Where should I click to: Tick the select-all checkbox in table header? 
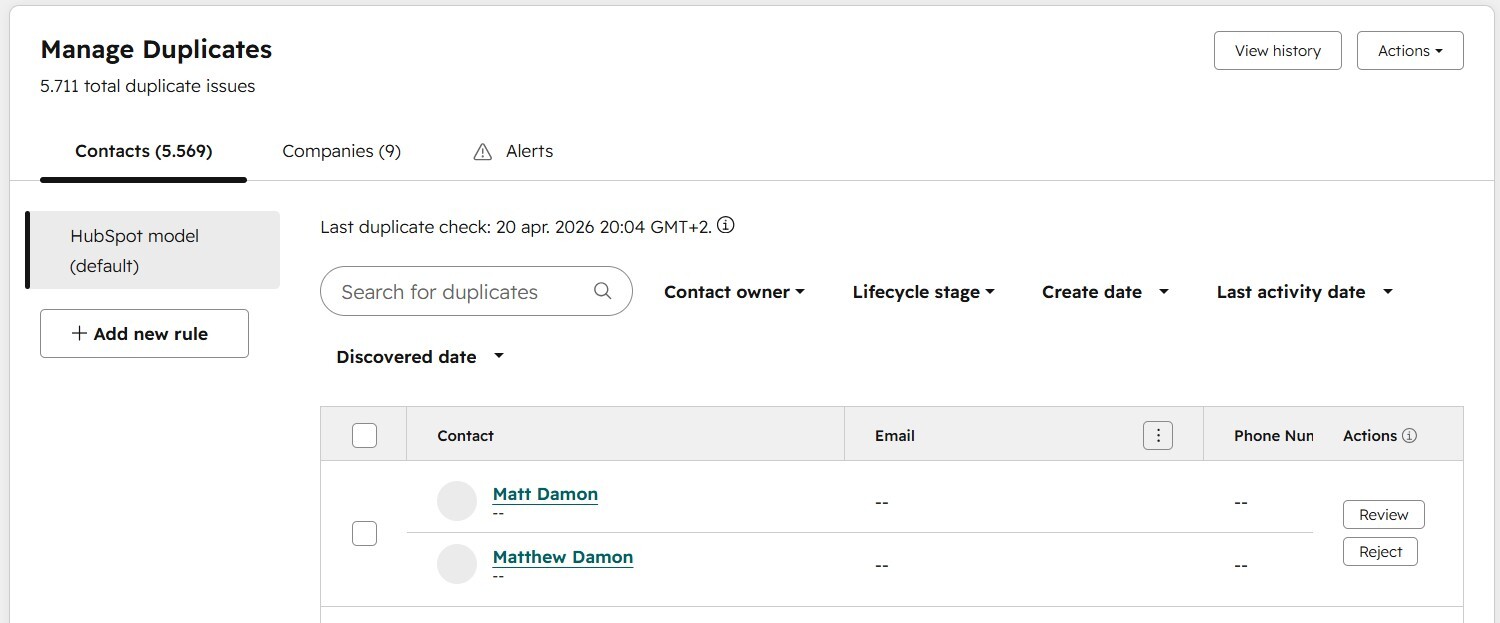point(365,435)
